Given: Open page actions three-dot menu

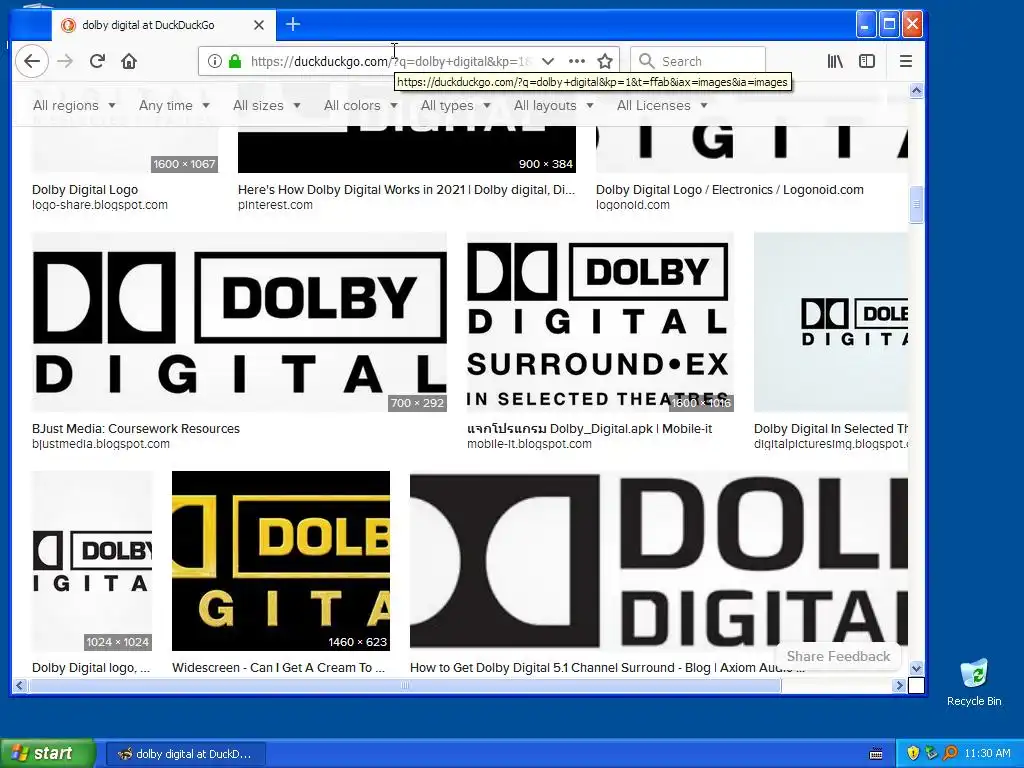Looking at the screenshot, I should tap(577, 61).
